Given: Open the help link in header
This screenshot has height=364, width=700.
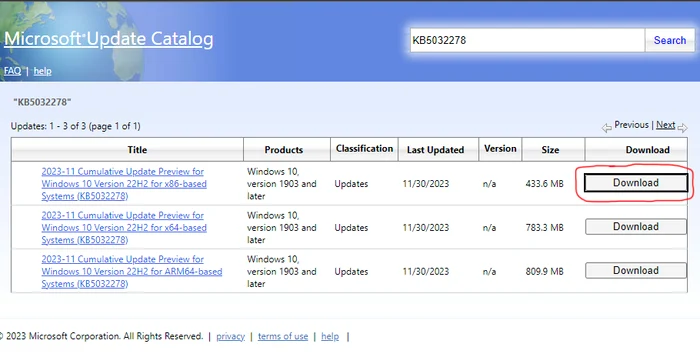Looking at the screenshot, I should pyautogui.click(x=42, y=71).
